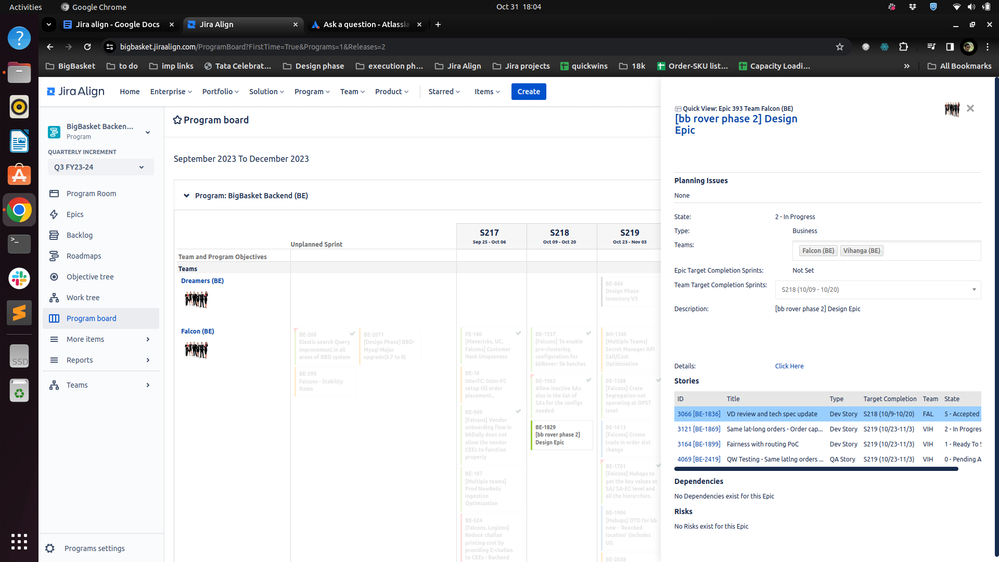Image resolution: width=999 pixels, height=562 pixels.
Task: Collapse the Program: BigBasket Backend section
Action: click(x=186, y=196)
